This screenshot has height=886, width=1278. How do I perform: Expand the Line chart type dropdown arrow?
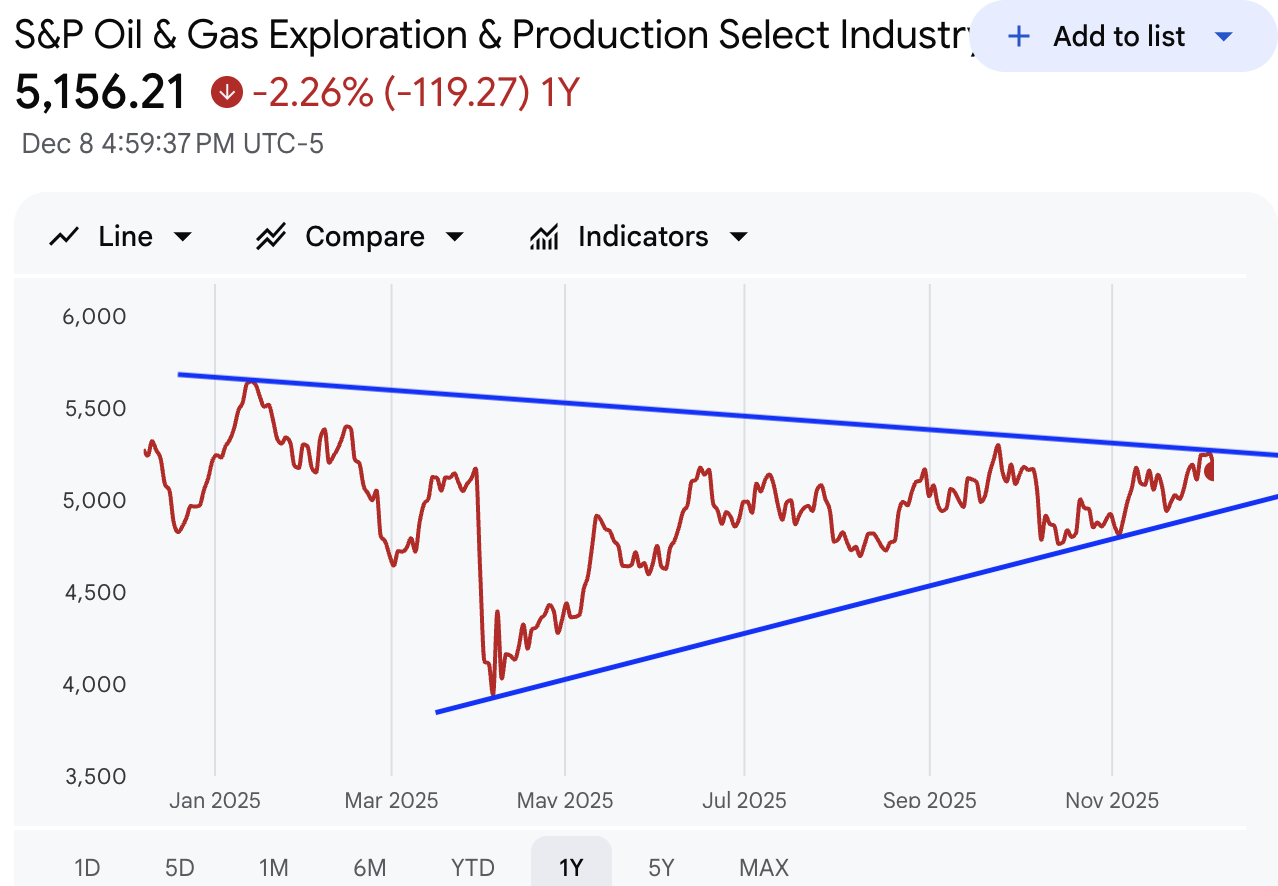click(183, 237)
